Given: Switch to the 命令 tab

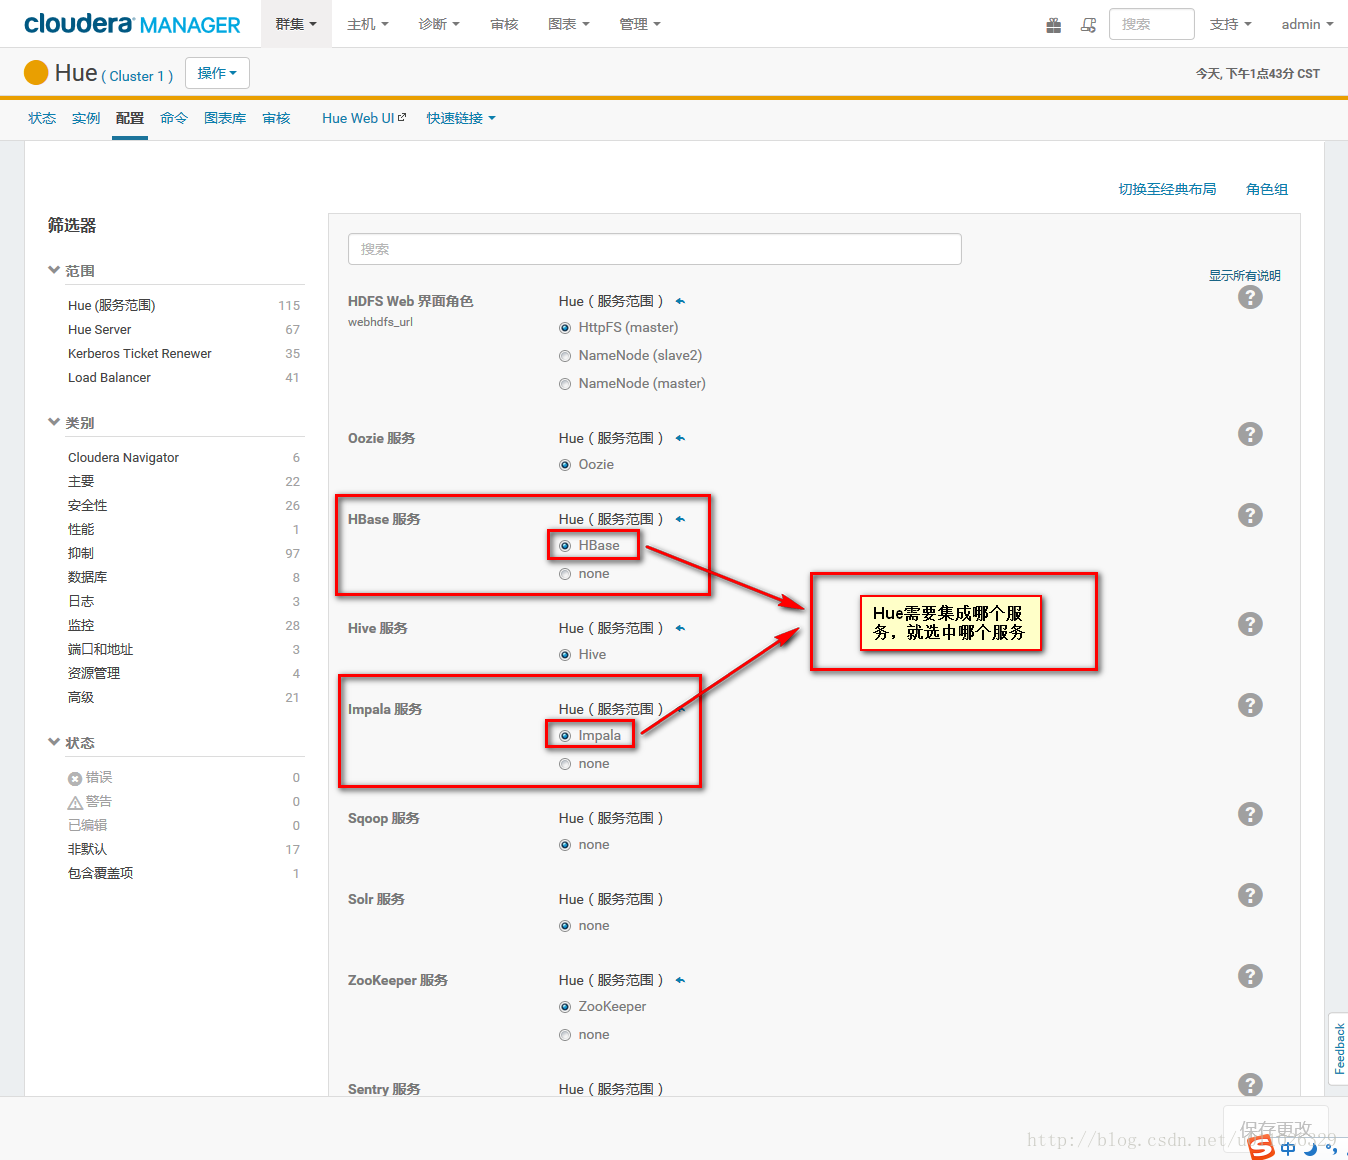Looking at the screenshot, I should pyautogui.click(x=174, y=118).
